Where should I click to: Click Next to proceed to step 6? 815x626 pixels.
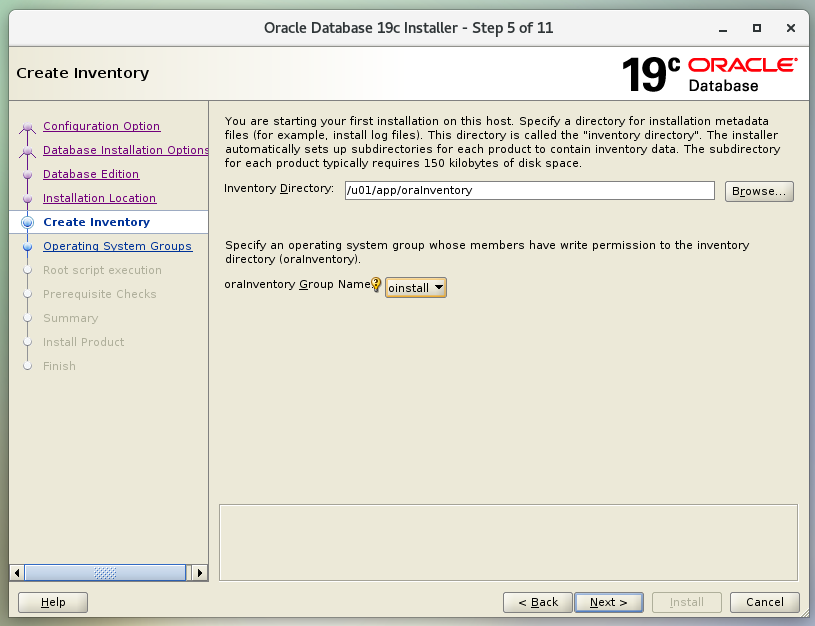pos(608,602)
